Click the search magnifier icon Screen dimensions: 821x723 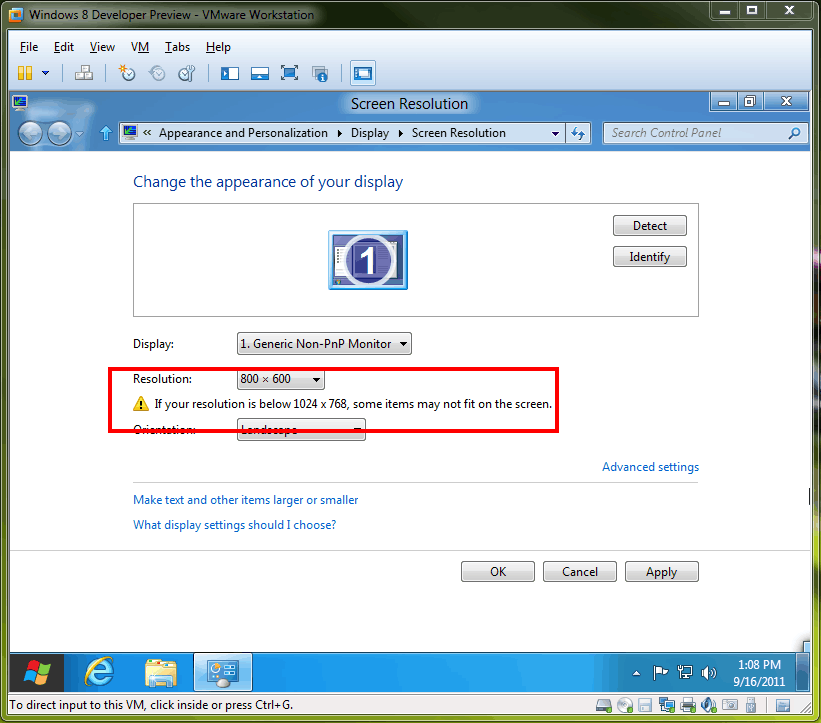click(794, 133)
